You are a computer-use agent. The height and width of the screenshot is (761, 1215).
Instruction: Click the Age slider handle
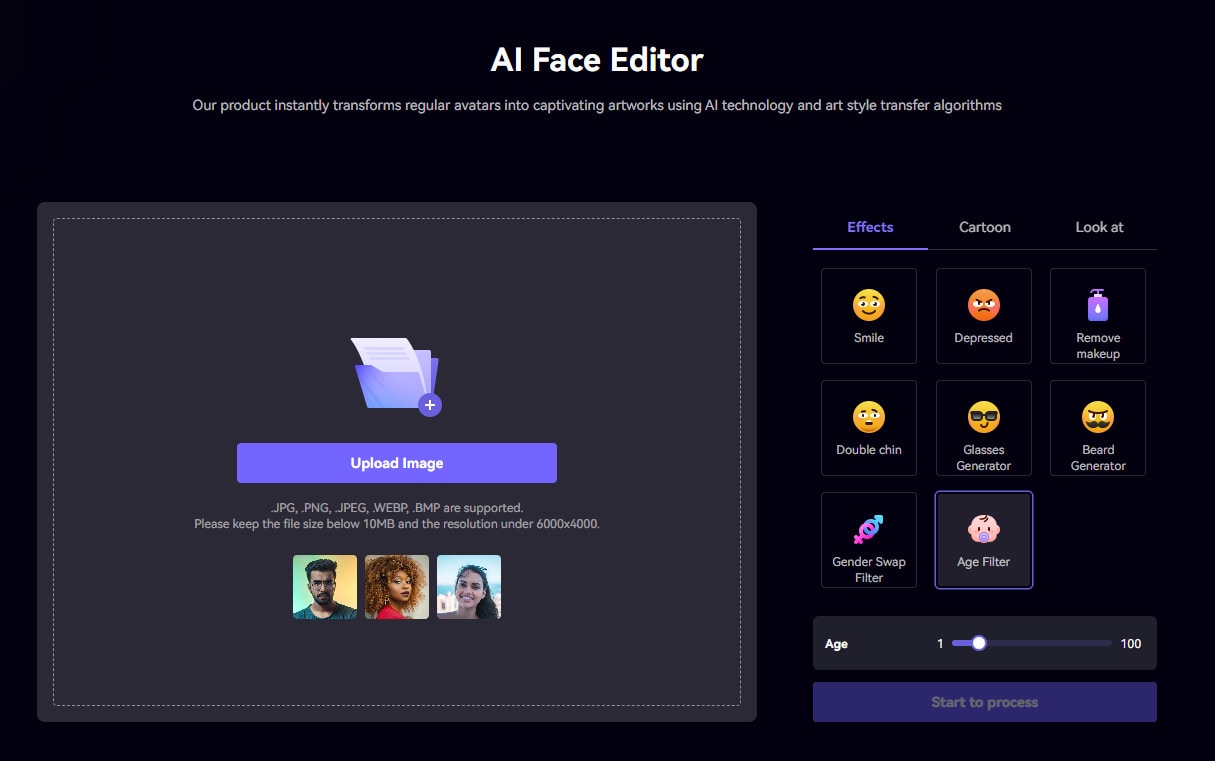click(979, 643)
